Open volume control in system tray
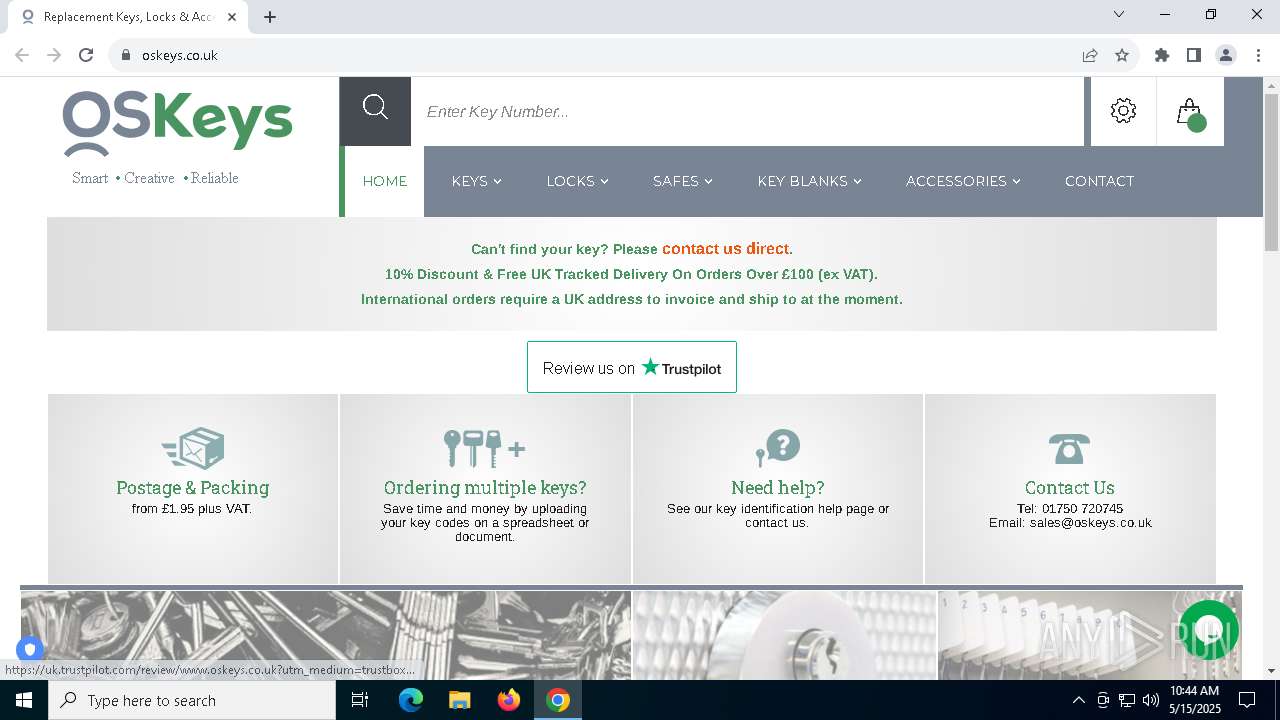Image resolution: width=1280 pixels, height=720 pixels. pos(1151,700)
